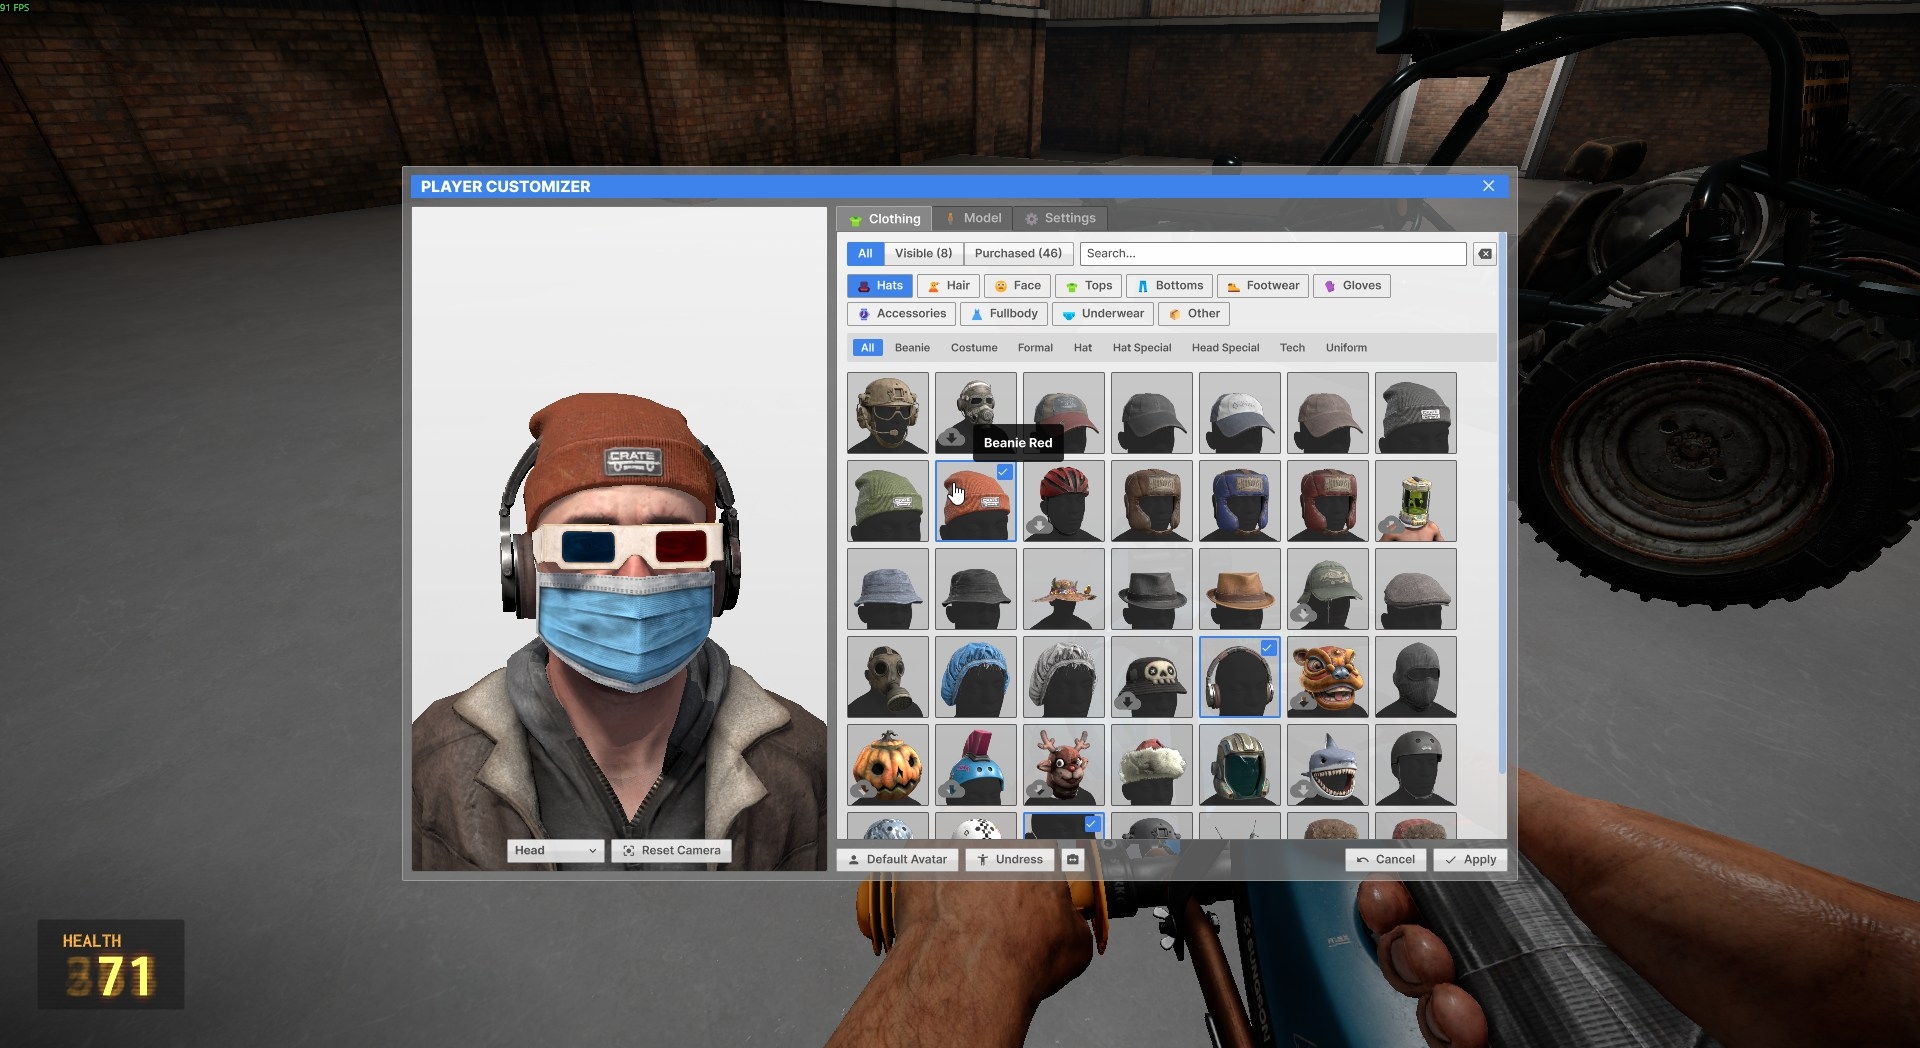Select the black skull cap thumbnail
The height and width of the screenshot is (1048, 1920).
(x=1151, y=677)
